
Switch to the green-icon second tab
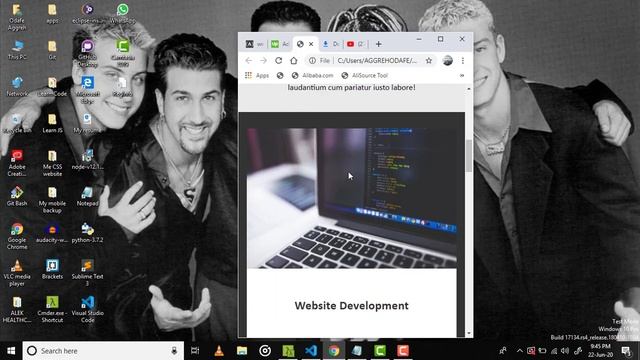280,44
